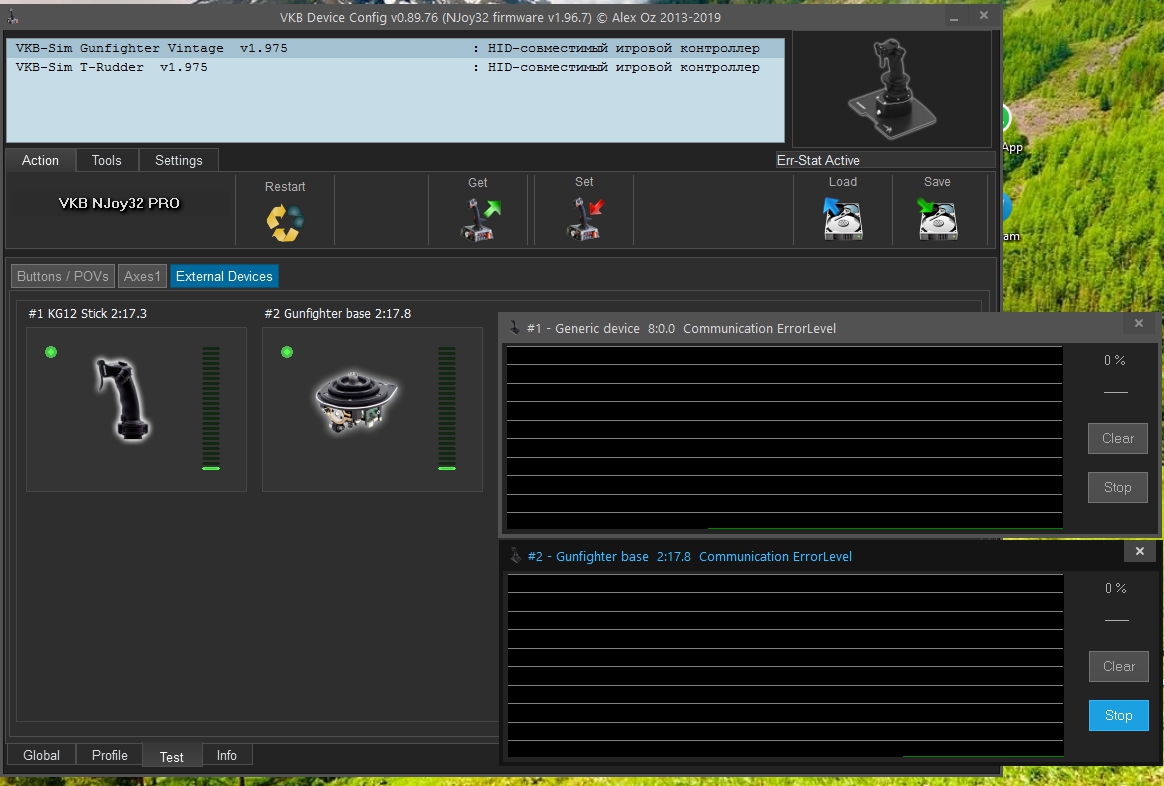Select VKB-Sim T-Rudder v1.975 device row
Screen dimensions: 1164x786
click(395, 68)
